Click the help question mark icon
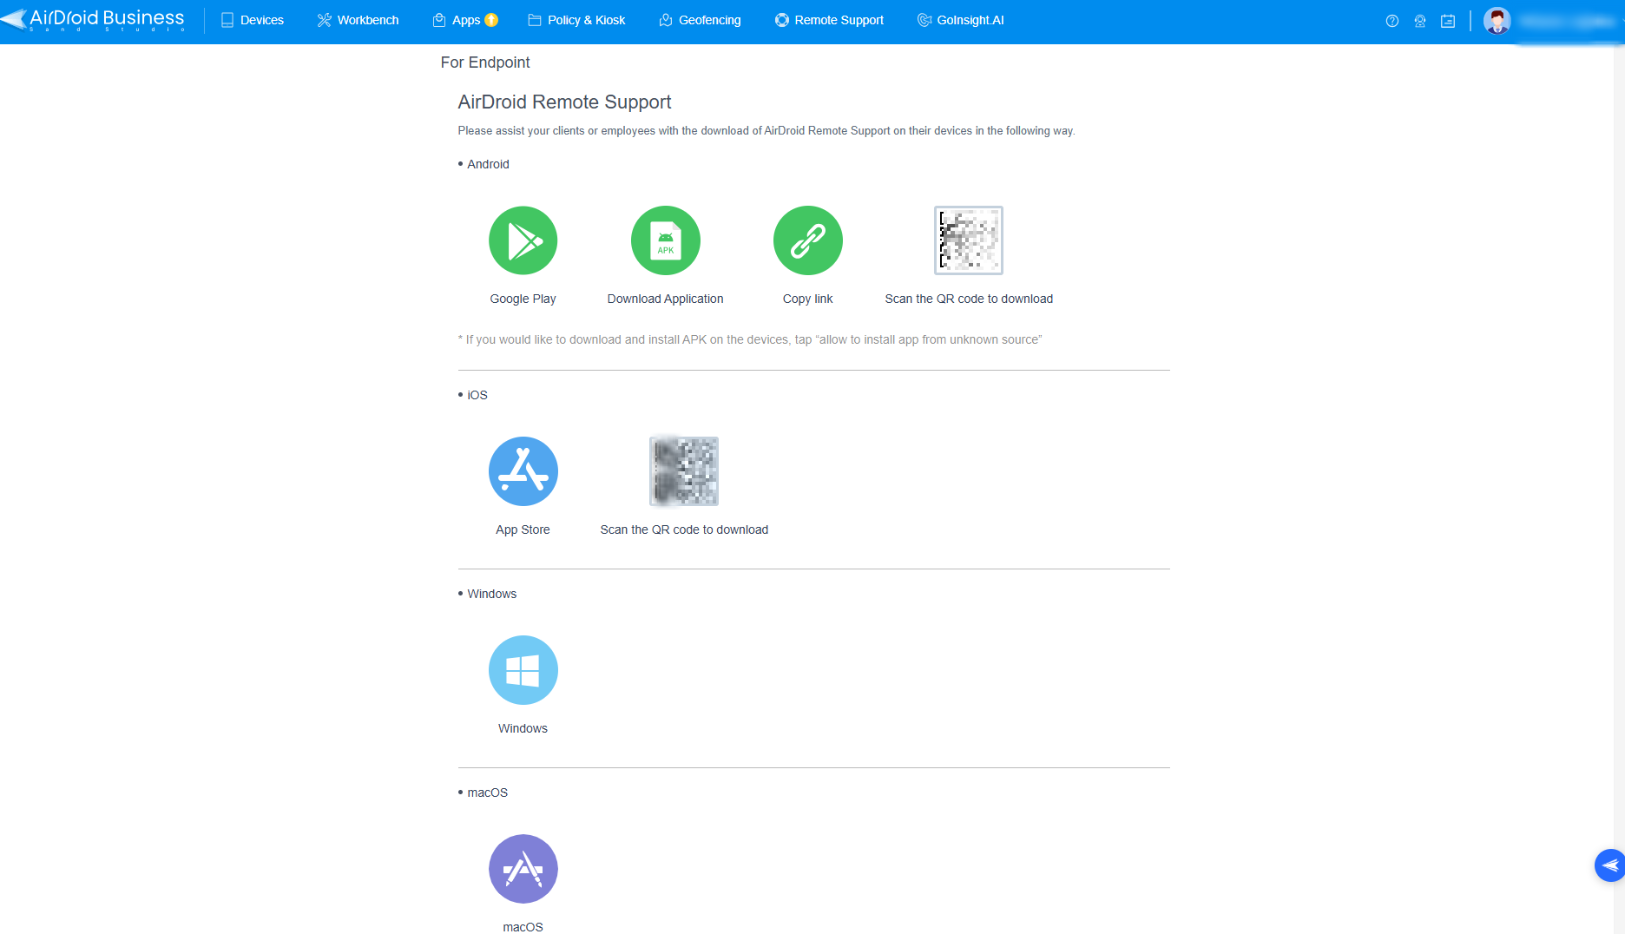This screenshot has width=1625, height=934. point(1392,21)
